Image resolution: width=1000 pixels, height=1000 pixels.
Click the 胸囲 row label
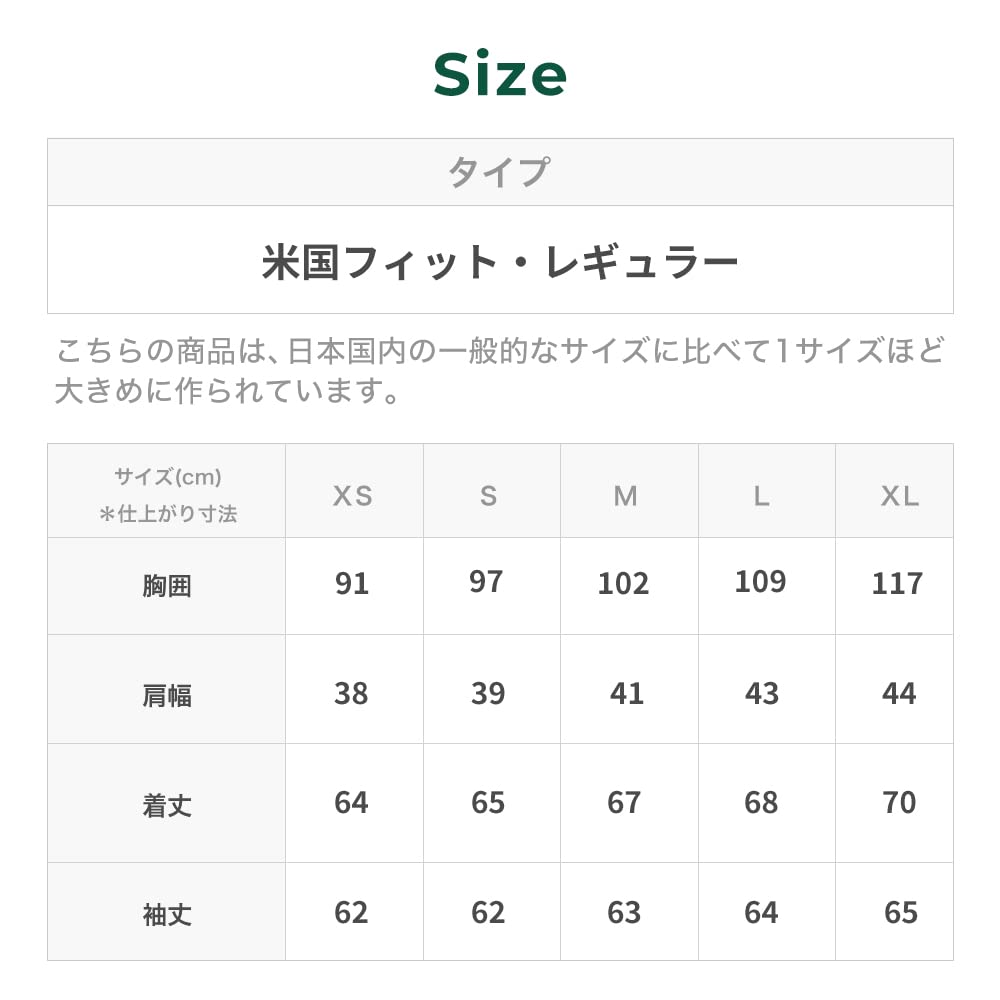click(167, 586)
